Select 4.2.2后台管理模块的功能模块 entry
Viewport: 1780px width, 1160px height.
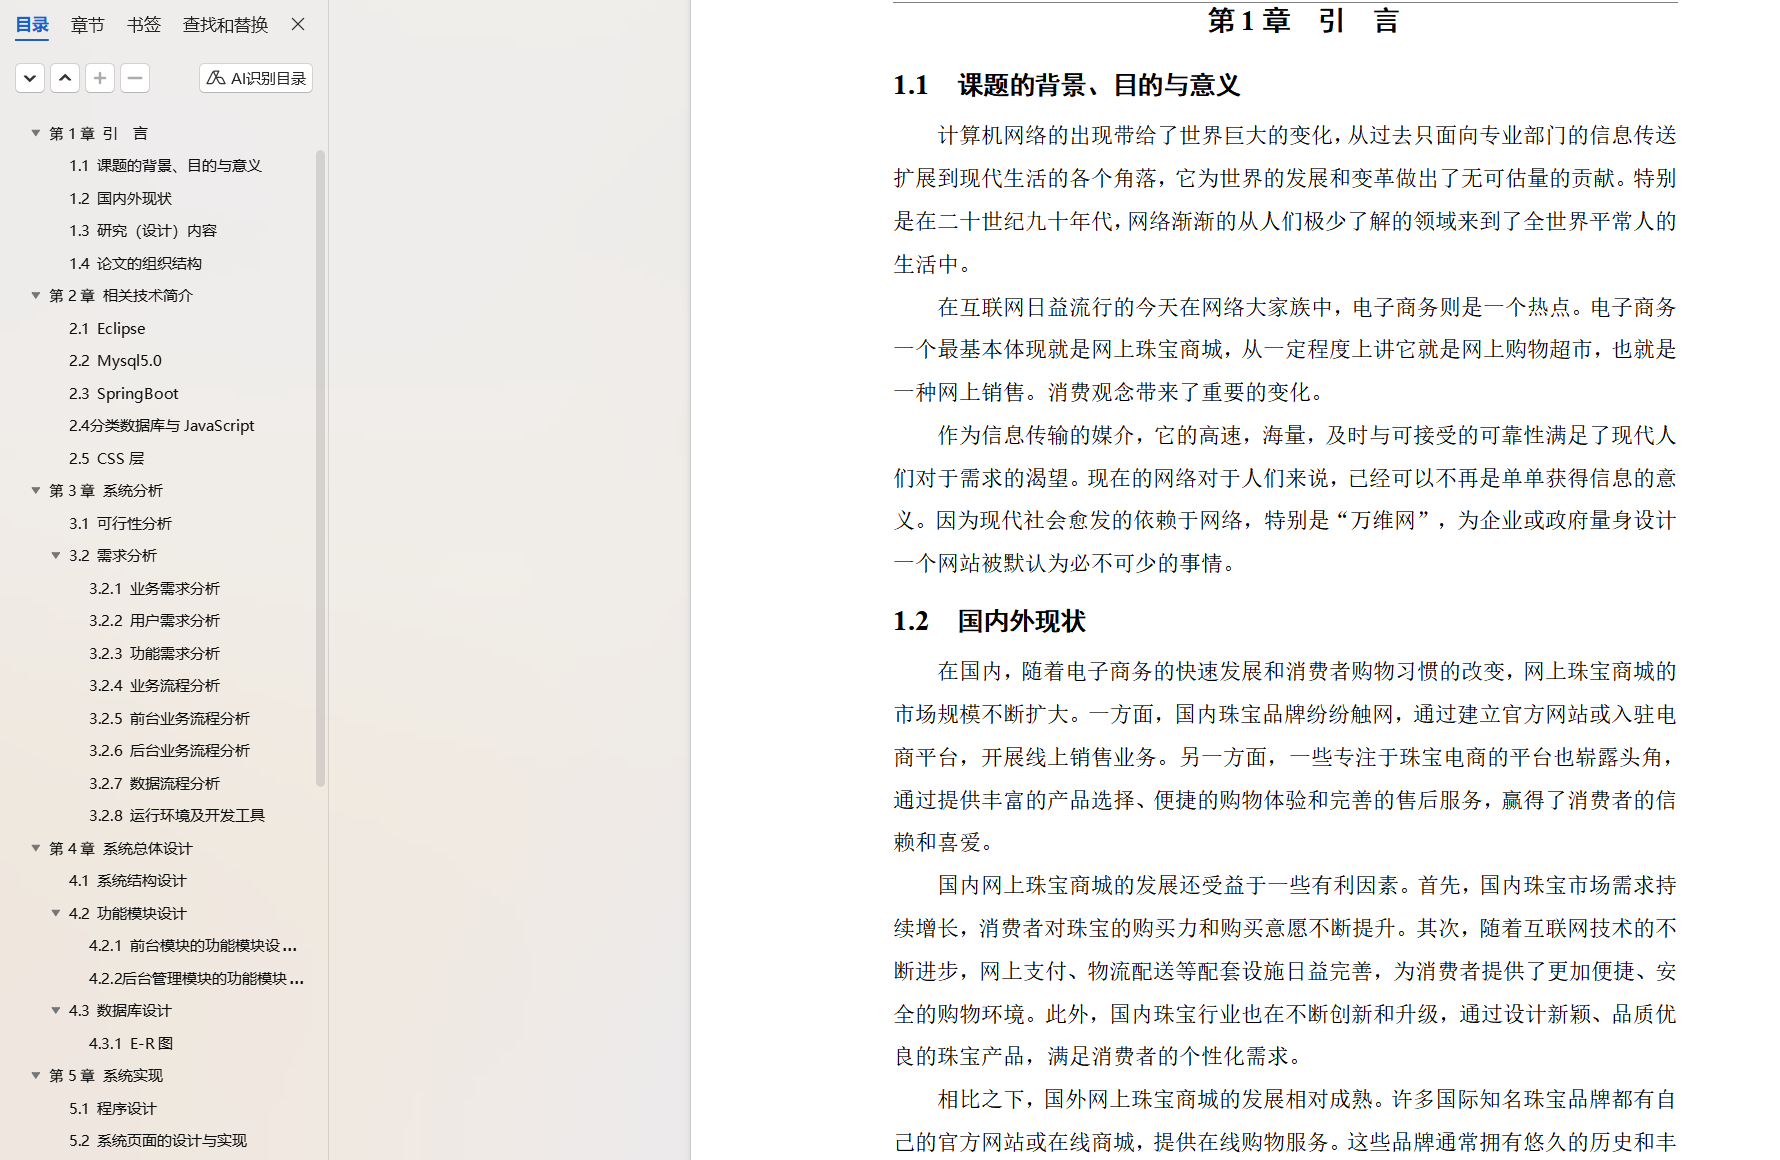coord(196,979)
